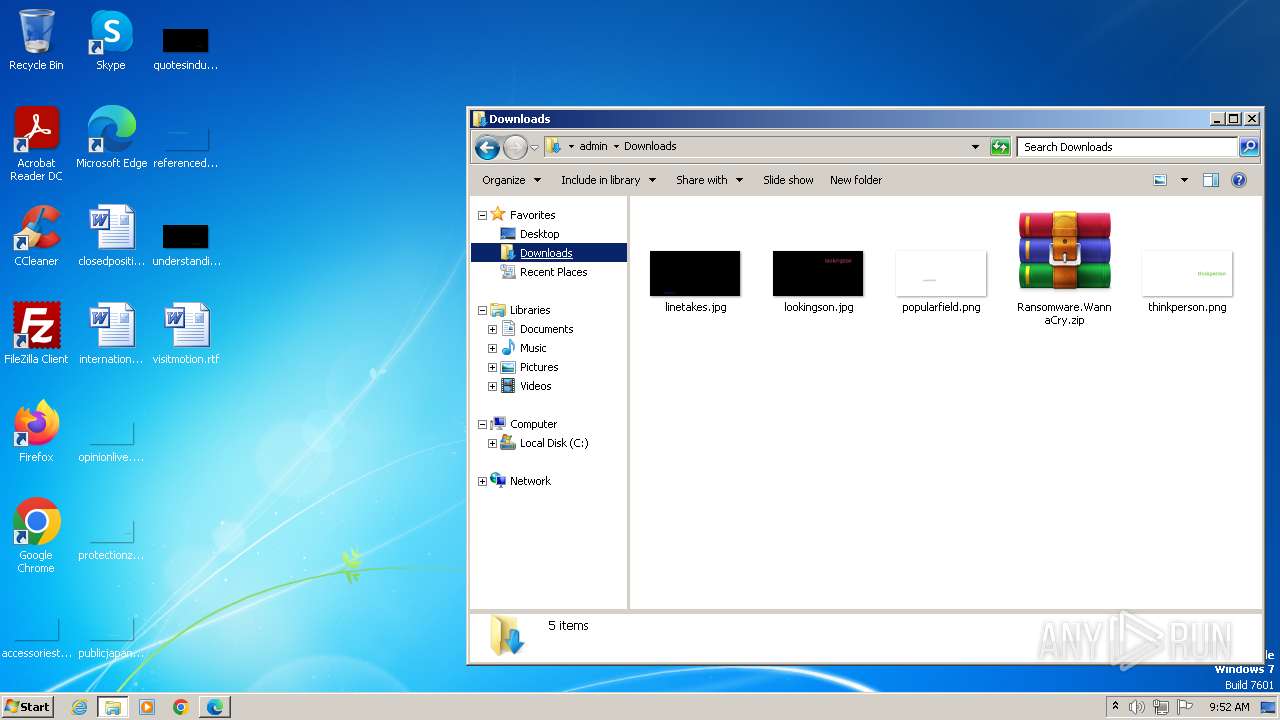Open Internet Explorer from the taskbar
This screenshot has height=720, width=1280.
coord(79,707)
